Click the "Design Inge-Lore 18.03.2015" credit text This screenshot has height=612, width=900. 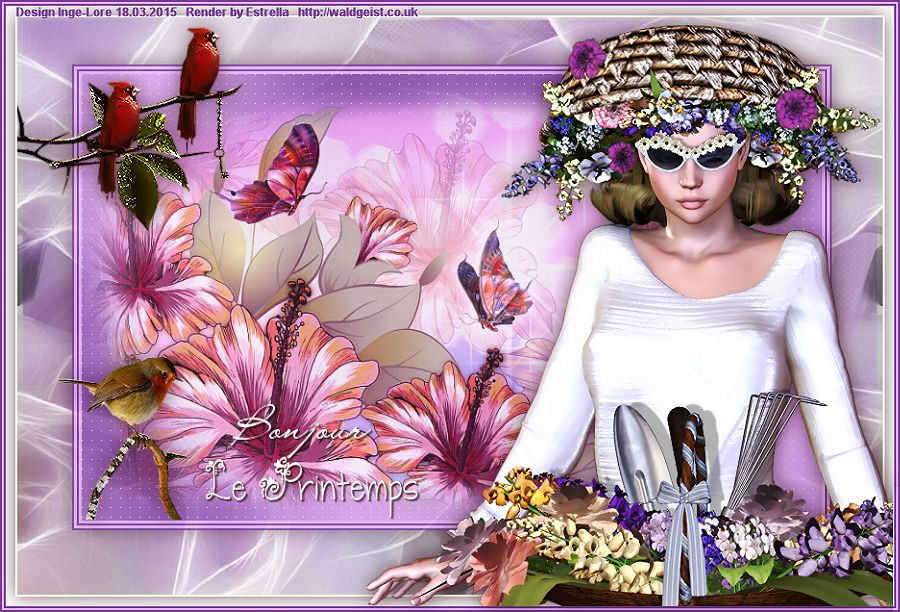pos(96,12)
